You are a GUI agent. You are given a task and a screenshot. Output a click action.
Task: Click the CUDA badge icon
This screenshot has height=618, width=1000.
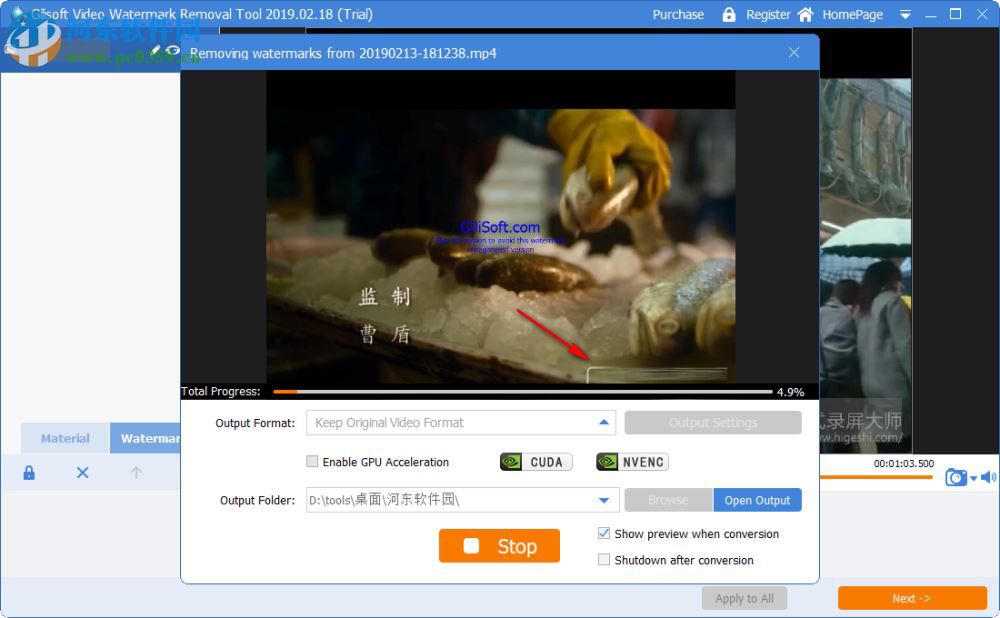tap(535, 461)
